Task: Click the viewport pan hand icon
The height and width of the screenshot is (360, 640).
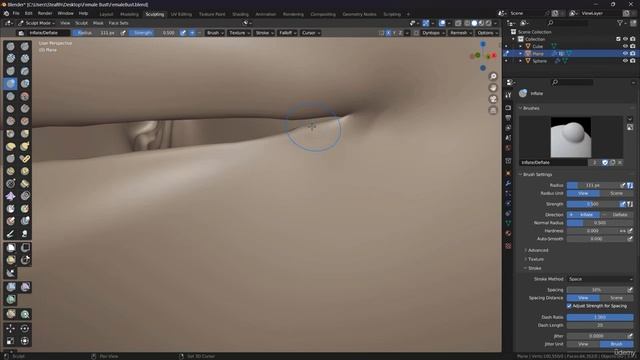Action: tap(493, 88)
